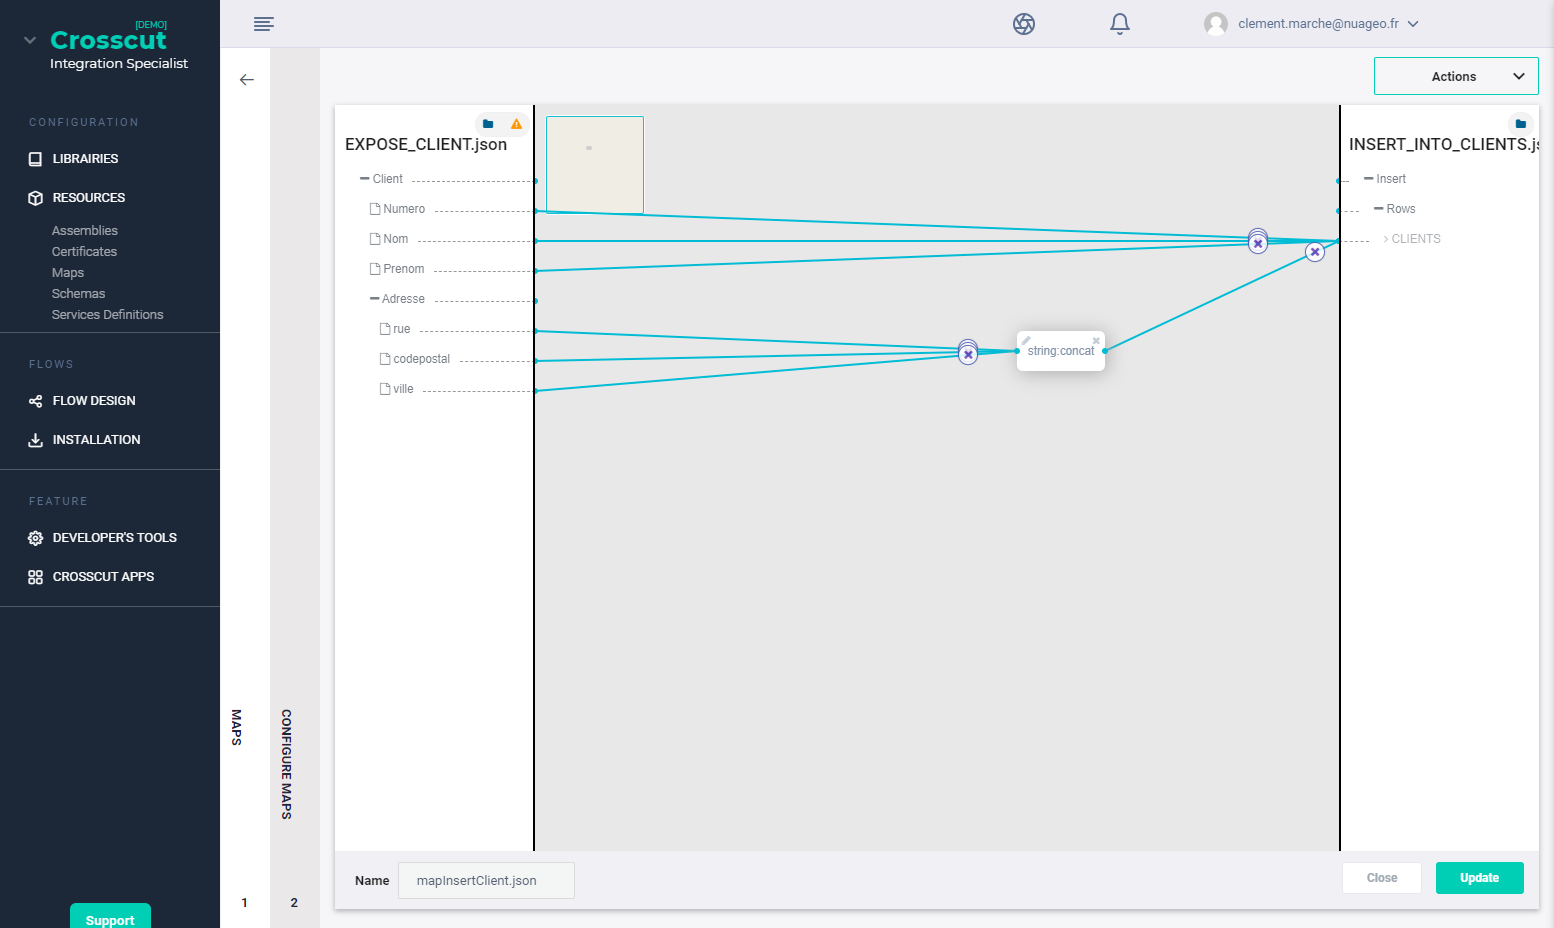
Task: Click file icon beside Numero
Action: click(375, 209)
